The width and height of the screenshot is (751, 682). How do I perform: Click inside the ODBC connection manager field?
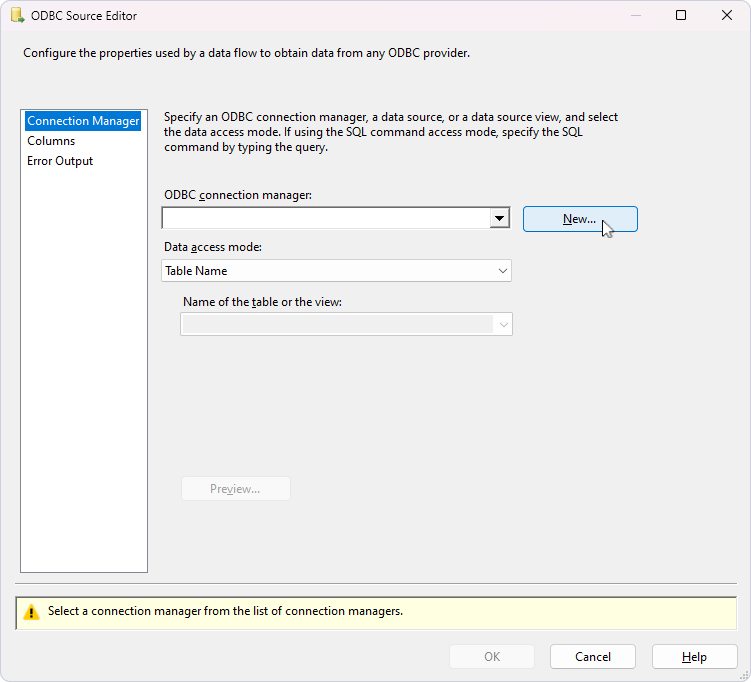325,218
